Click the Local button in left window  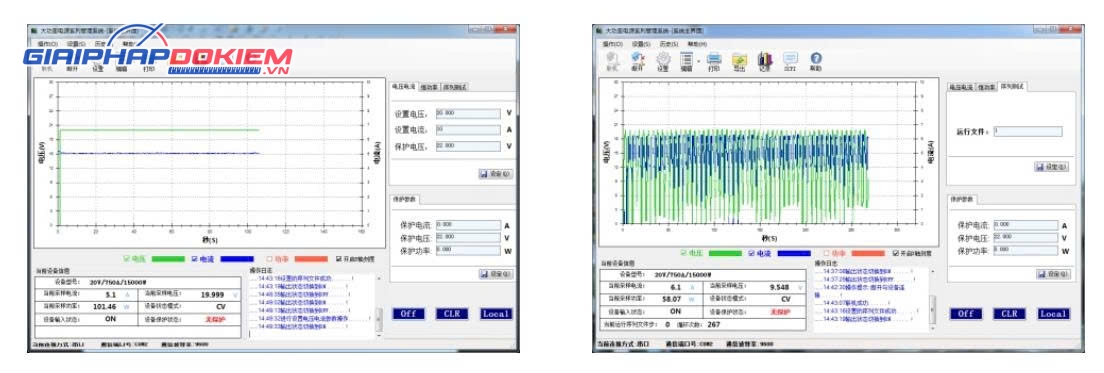pyautogui.click(x=496, y=314)
